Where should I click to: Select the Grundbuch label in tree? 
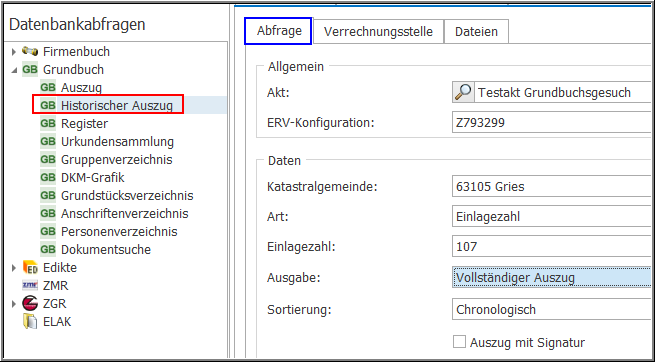coord(74,69)
